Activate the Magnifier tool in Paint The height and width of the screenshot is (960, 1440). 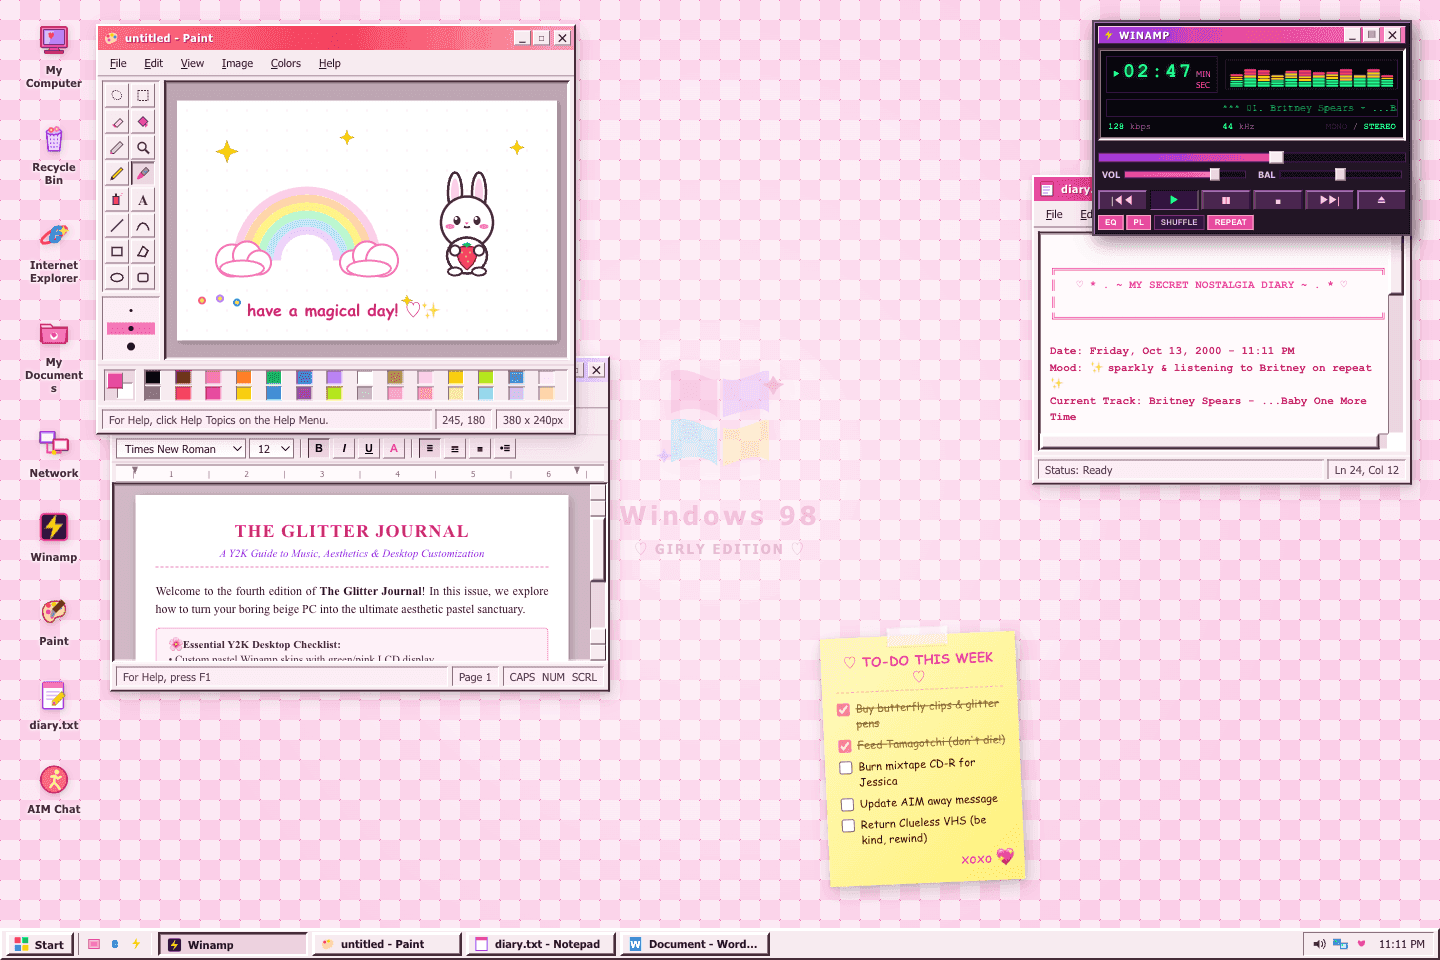click(143, 147)
